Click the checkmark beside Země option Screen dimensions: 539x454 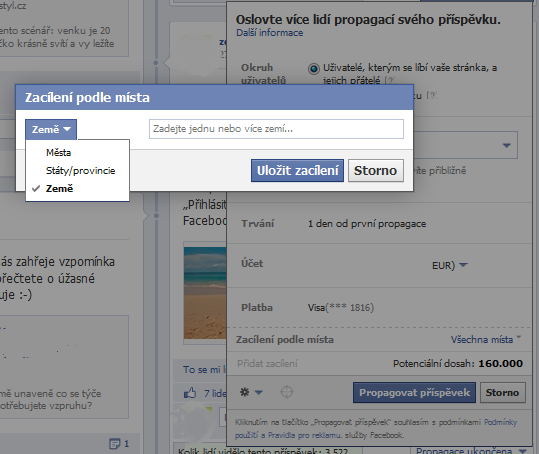36,188
